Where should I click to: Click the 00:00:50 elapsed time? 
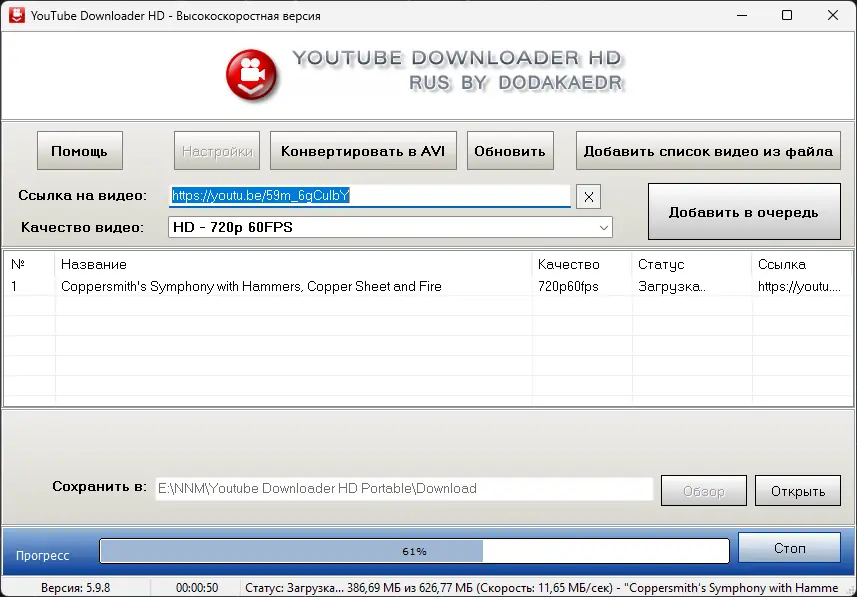(x=197, y=588)
